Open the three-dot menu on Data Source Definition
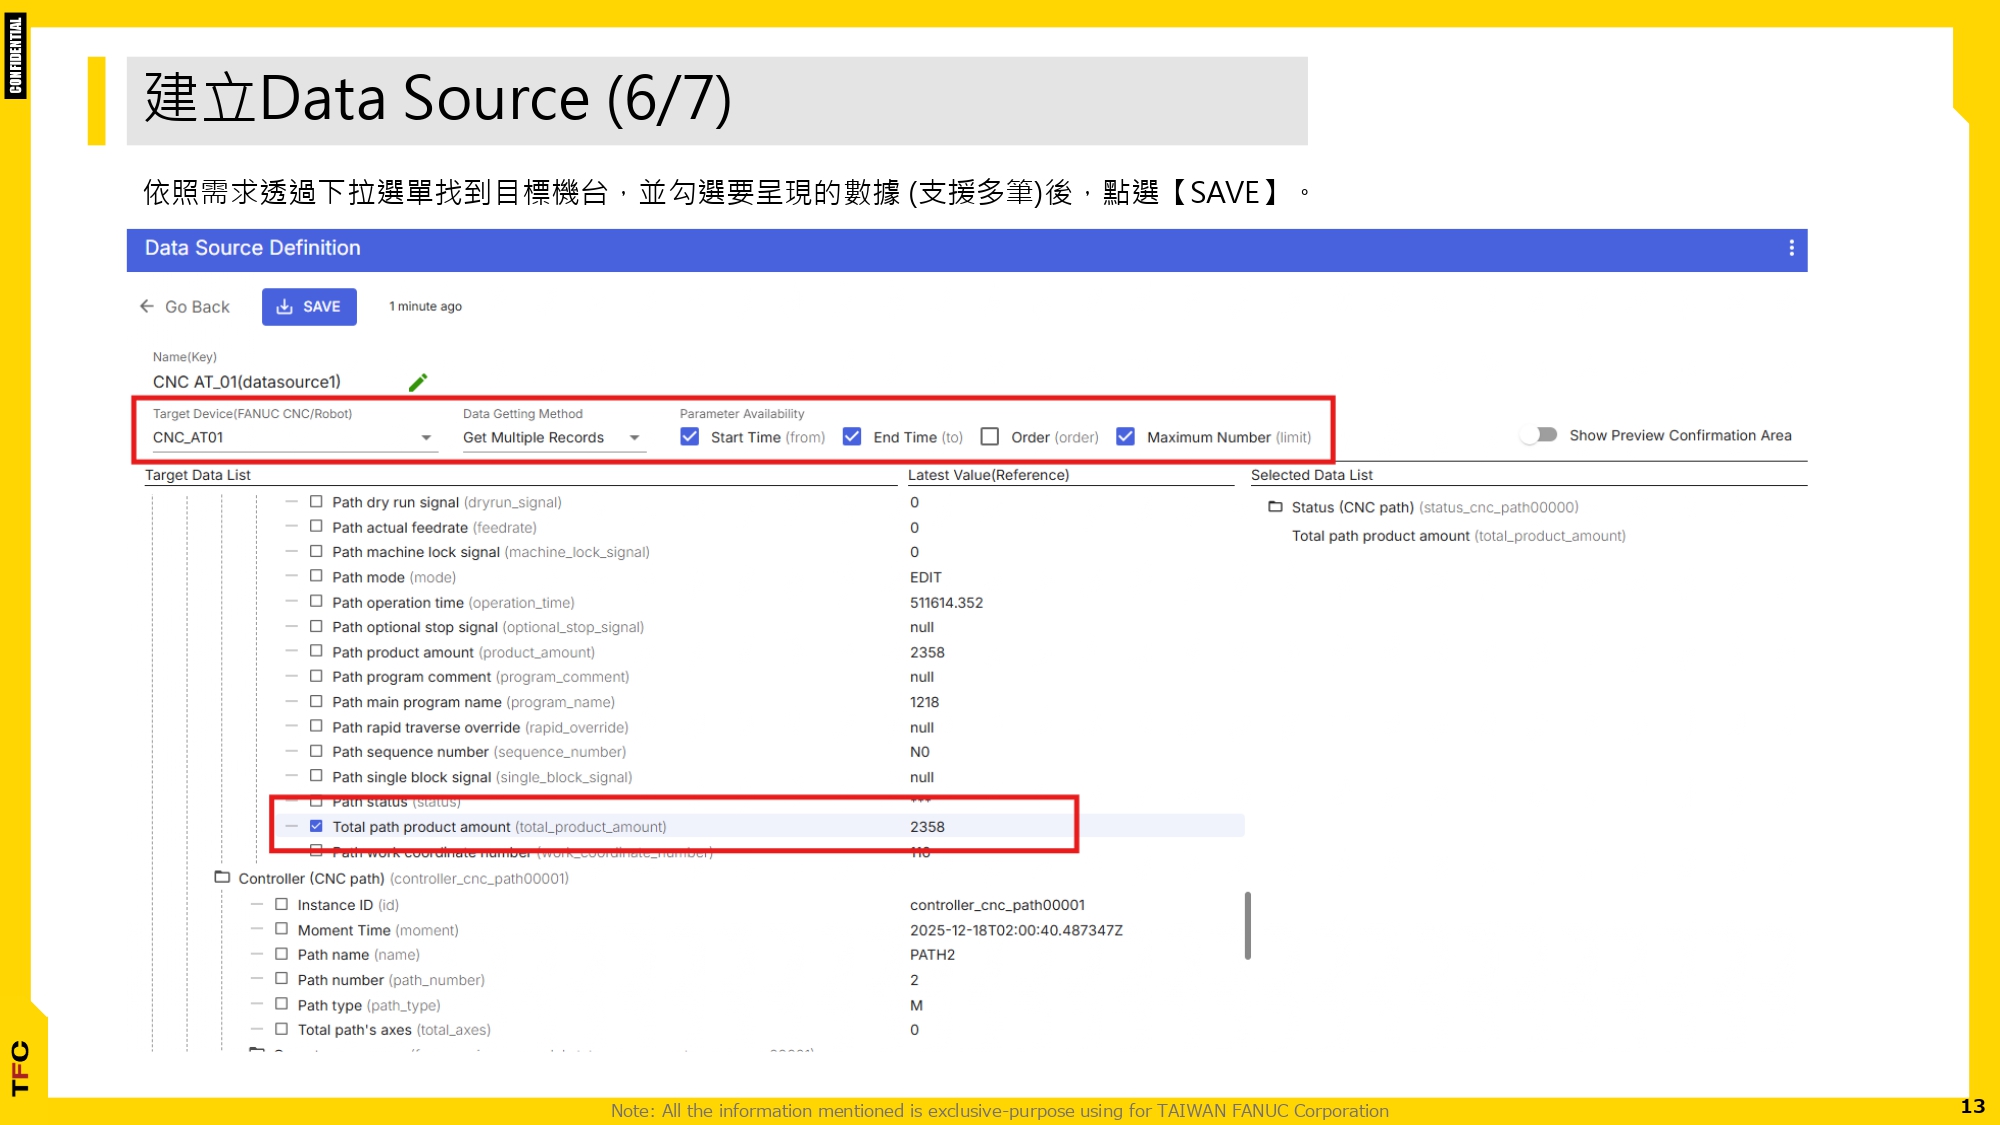The width and height of the screenshot is (2000, 1125). tap(1791, 249)
